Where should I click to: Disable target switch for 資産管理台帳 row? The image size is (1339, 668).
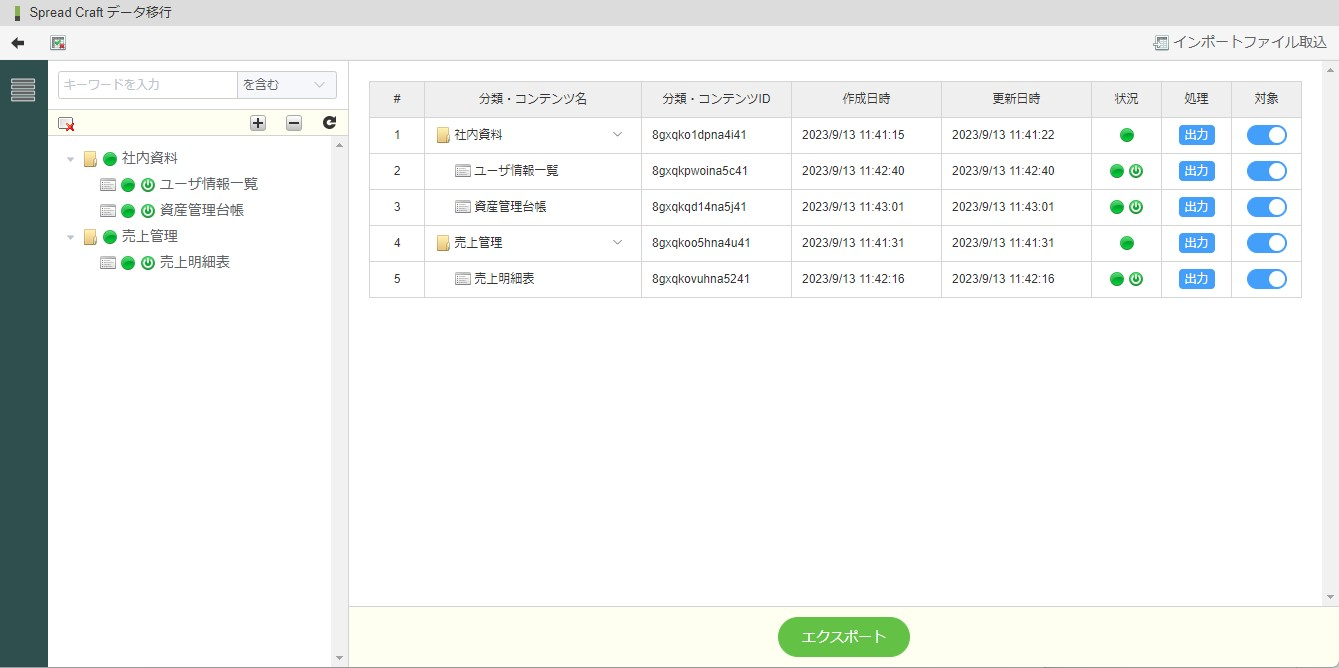point(1266,207)
